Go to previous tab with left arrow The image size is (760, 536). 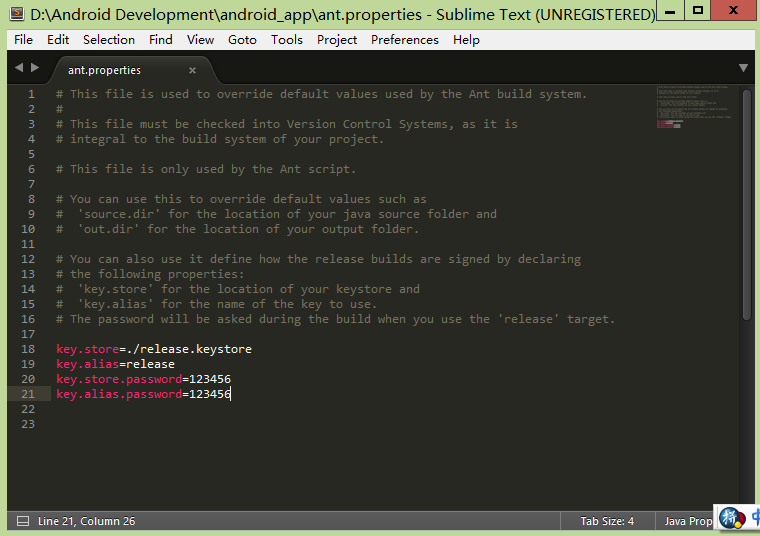click(19, 67)
